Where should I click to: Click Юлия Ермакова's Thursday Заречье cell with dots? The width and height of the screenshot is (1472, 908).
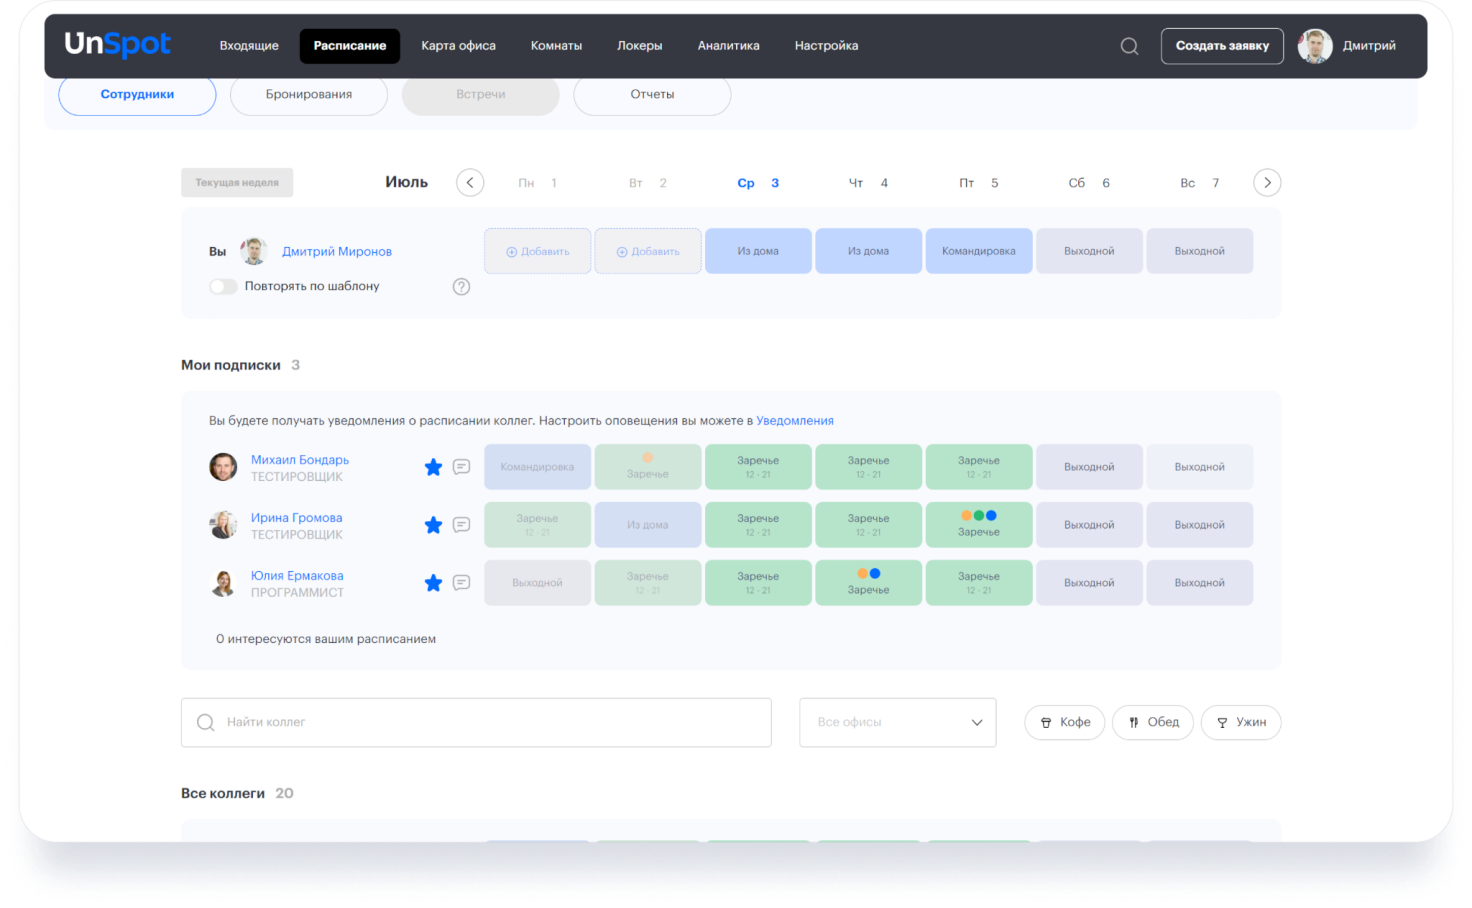[868, 583]
